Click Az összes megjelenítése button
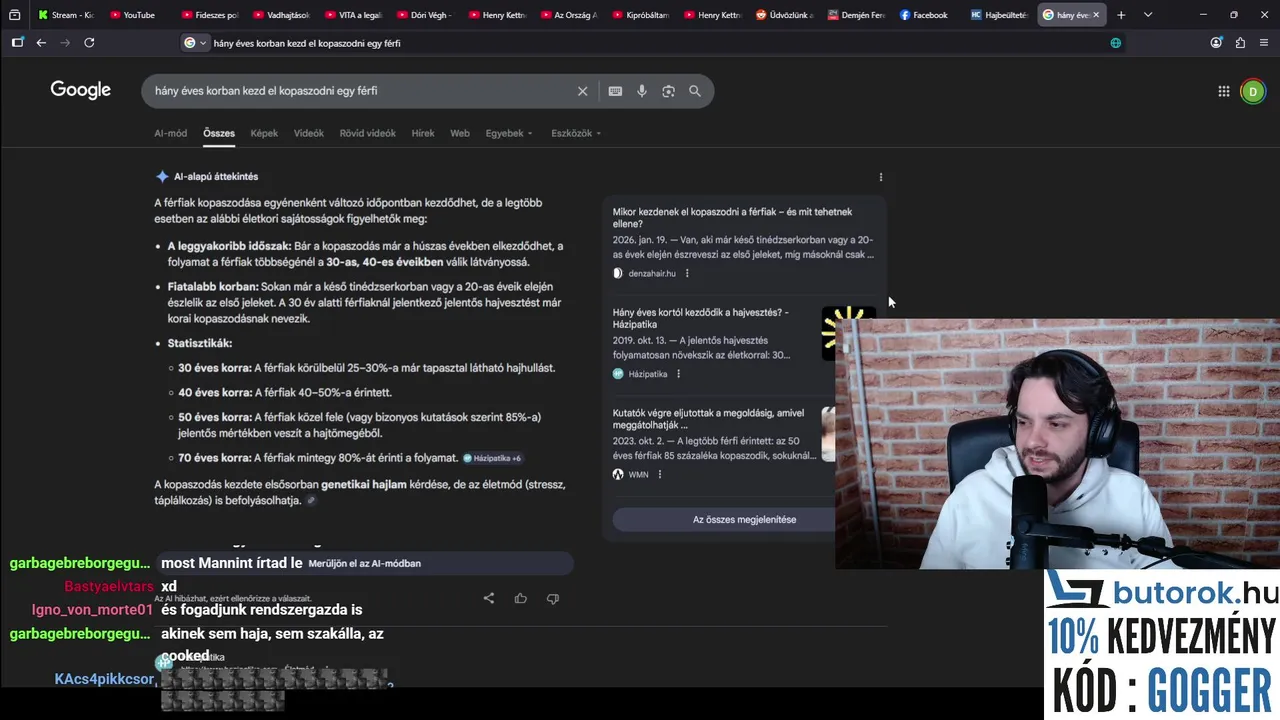1280x720 pixels. pyautogui.click(x=745, y=519)
